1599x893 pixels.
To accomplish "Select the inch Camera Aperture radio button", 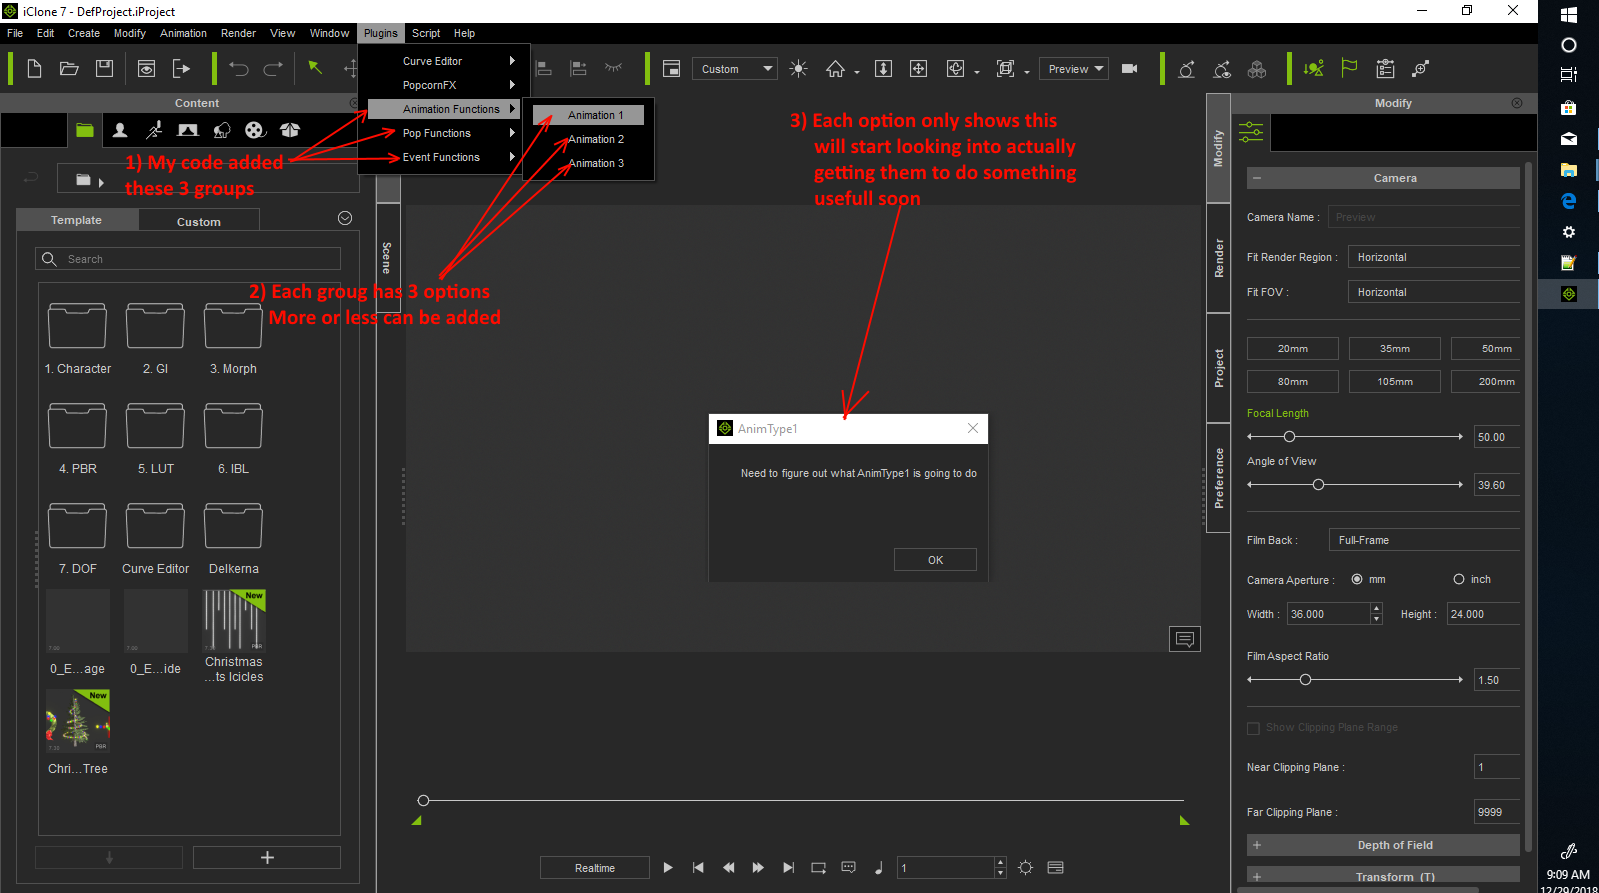I will click(1459, 580).
